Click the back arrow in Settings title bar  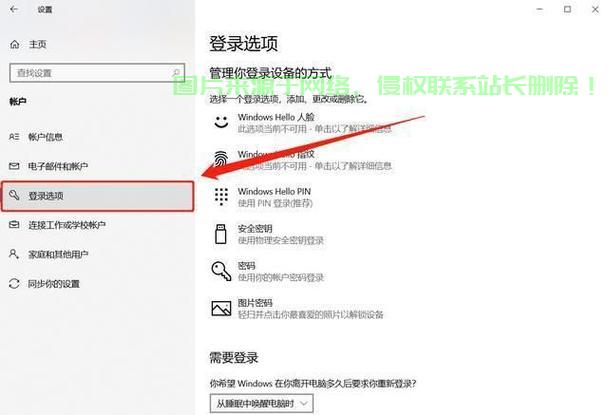[14, 9]
